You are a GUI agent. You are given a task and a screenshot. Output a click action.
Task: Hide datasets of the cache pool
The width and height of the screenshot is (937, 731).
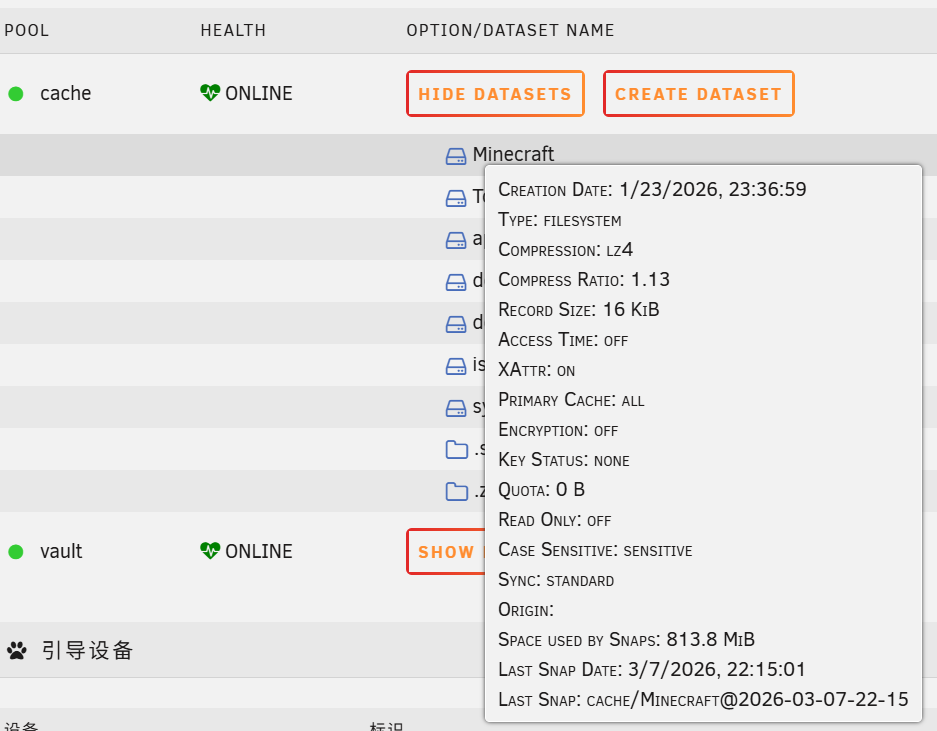pos(495,94)
